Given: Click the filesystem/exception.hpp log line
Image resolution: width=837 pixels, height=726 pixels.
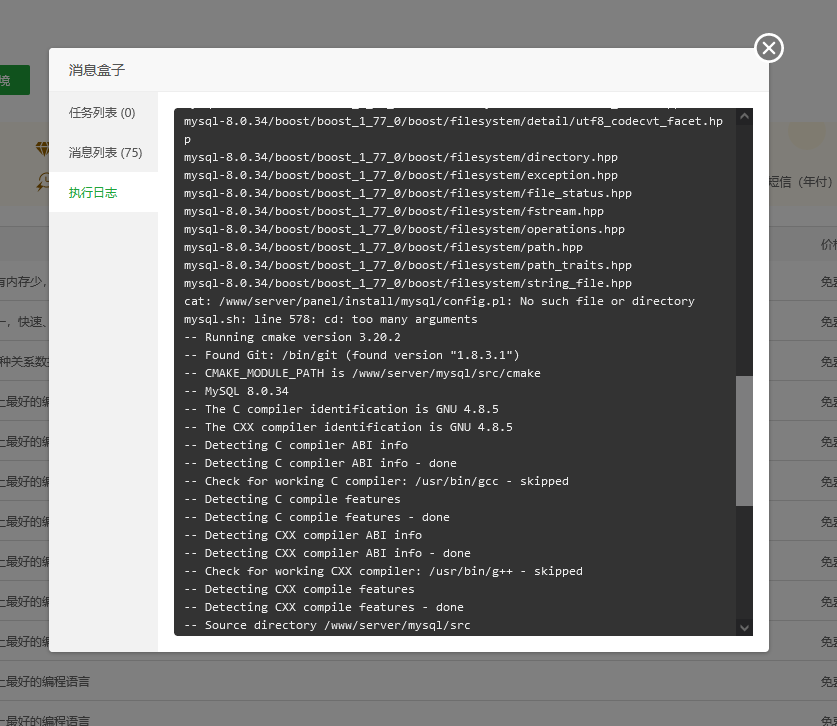Looking at the screenshot, I should click(400, 175).
